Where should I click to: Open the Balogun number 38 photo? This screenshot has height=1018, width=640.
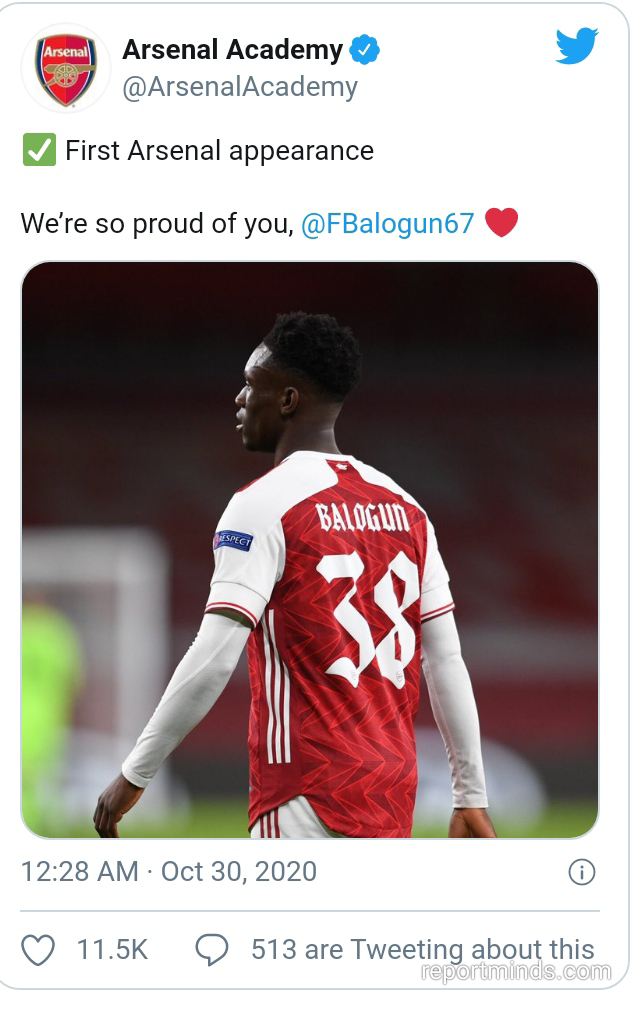310,550
